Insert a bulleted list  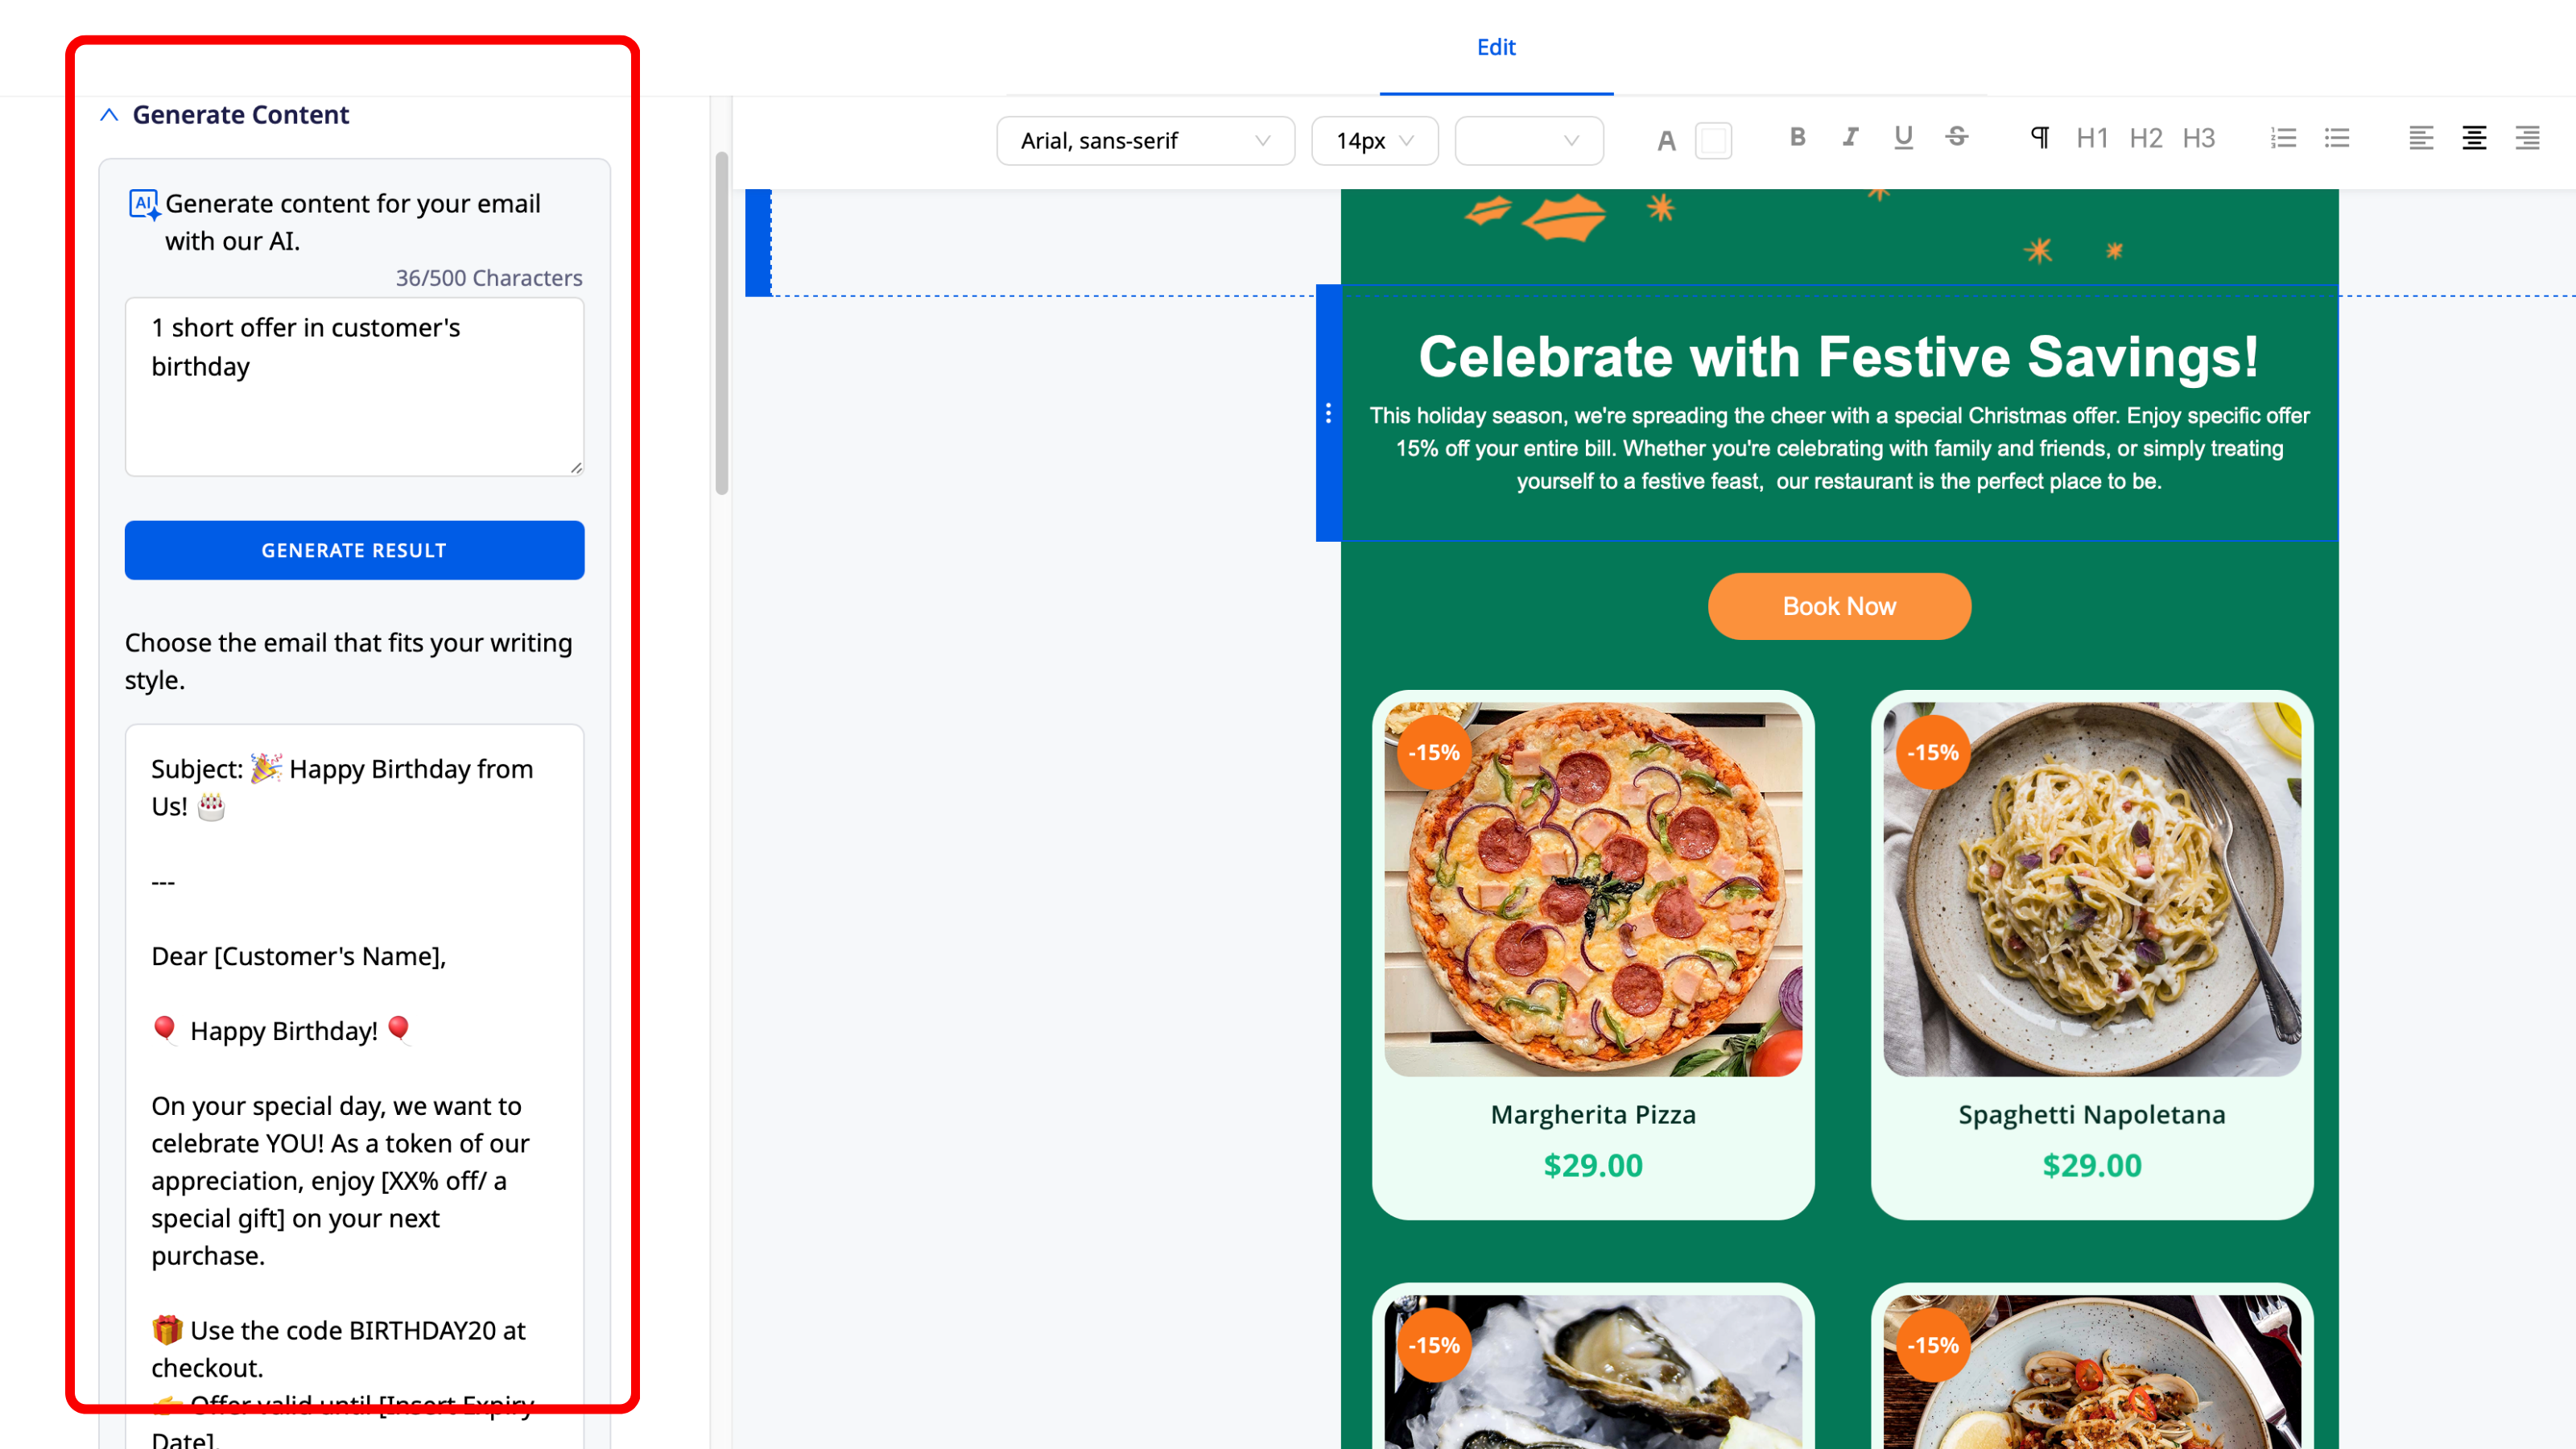coord(2337,138)
